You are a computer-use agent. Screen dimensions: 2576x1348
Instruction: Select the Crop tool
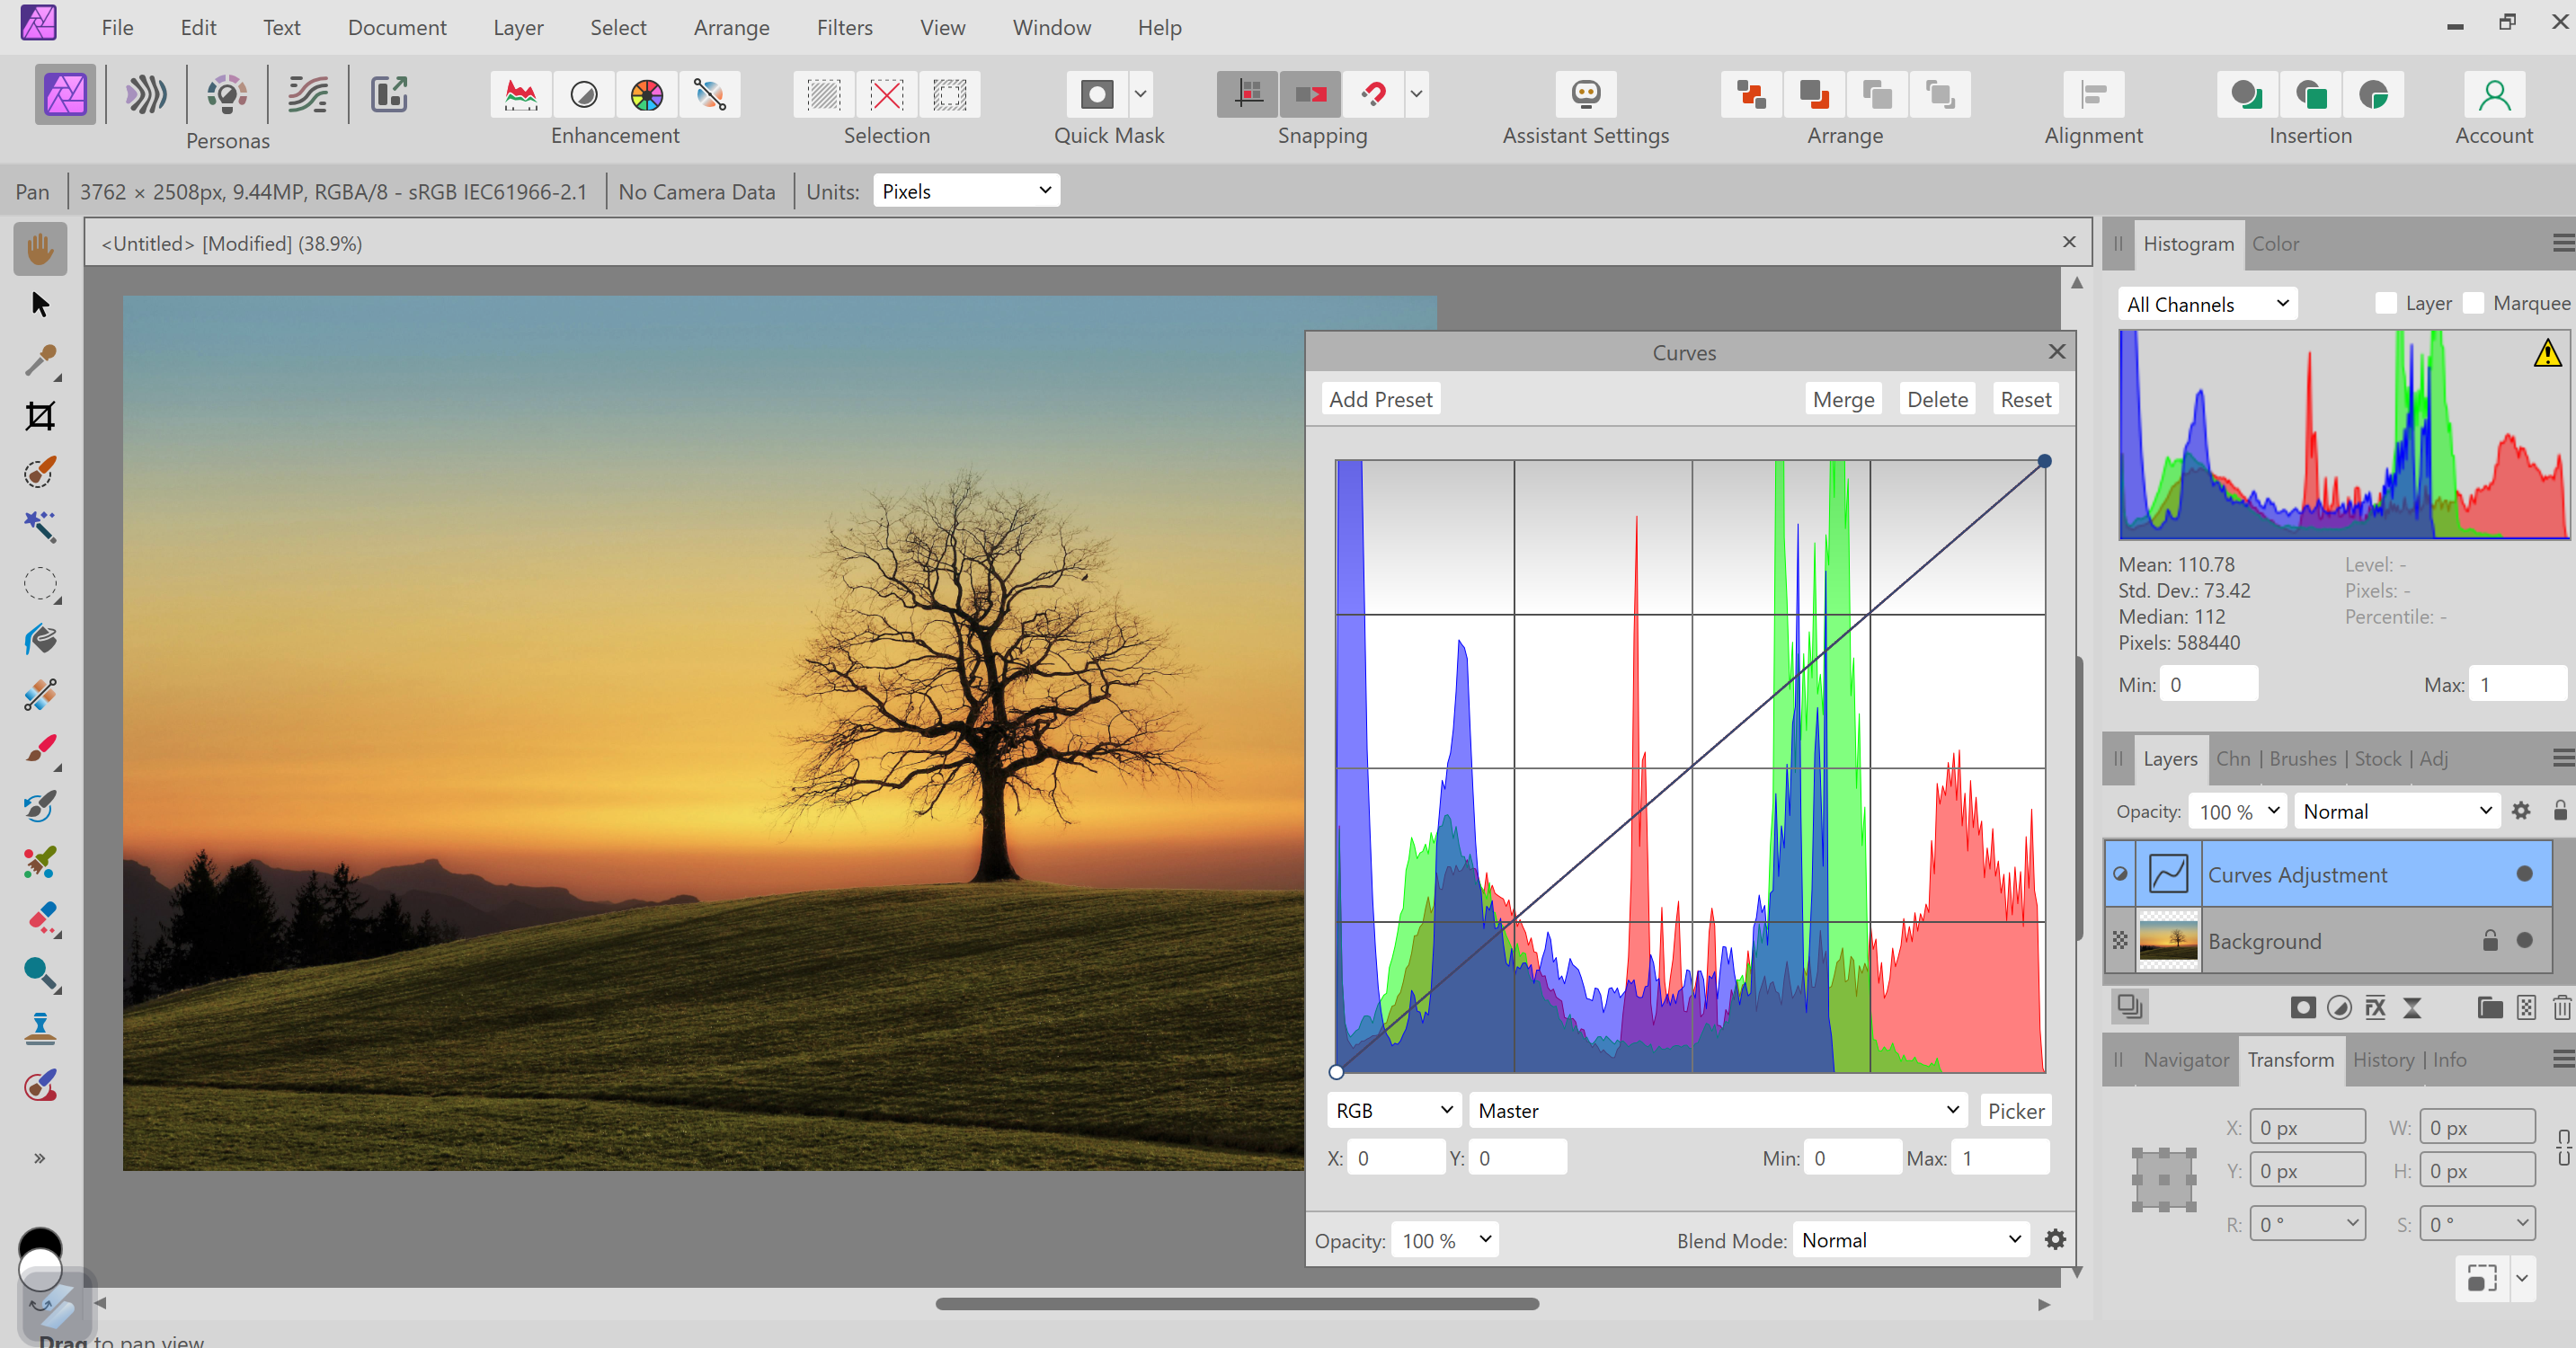(40, 416)
